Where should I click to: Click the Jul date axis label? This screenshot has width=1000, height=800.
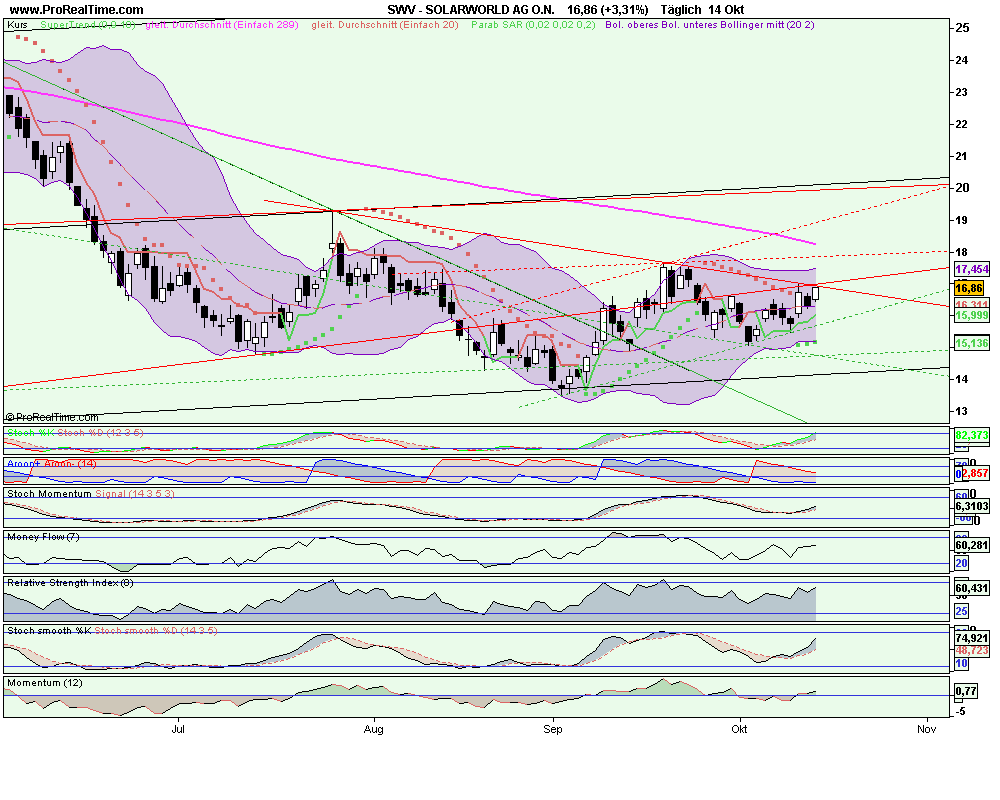[178, 729]
